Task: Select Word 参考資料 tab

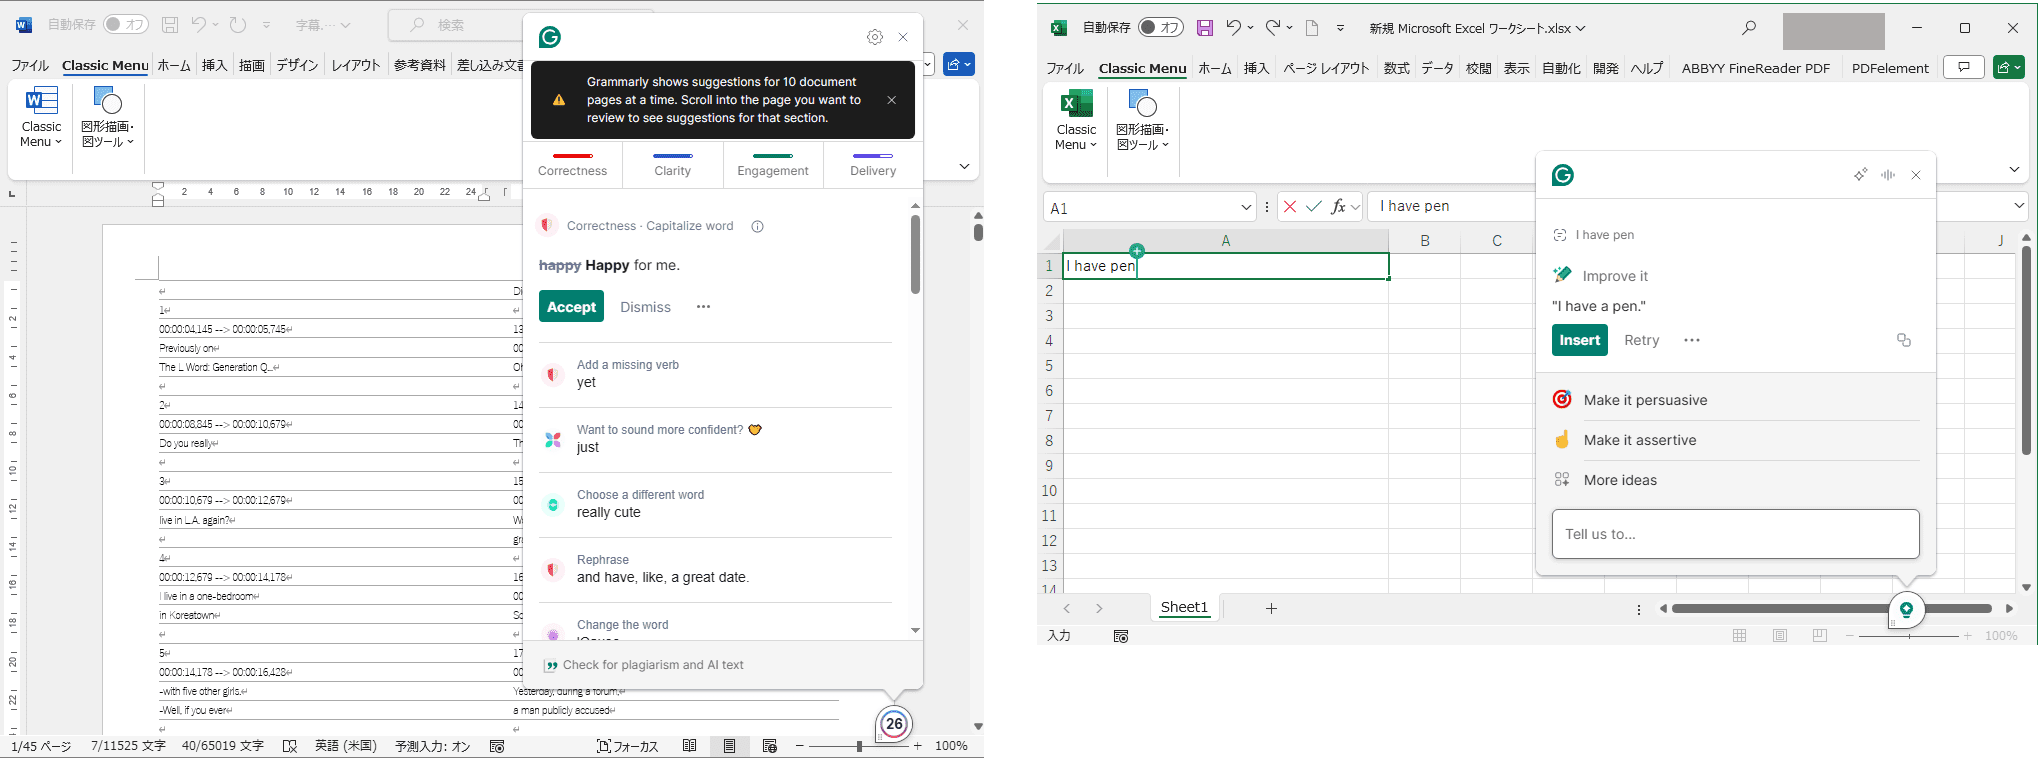Action: pyautogui.click(x=420, y=65)
